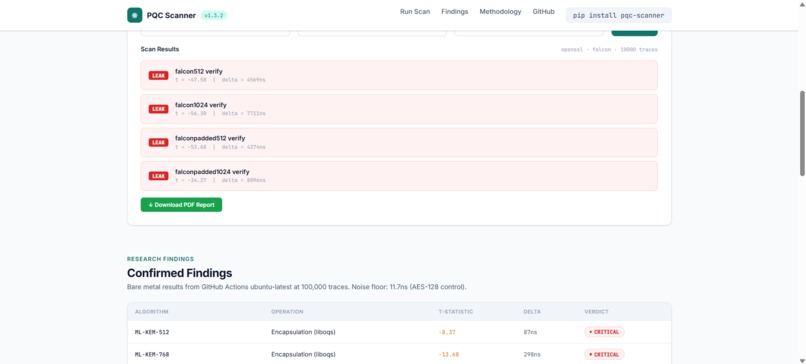The image size is (806, 364).
Task: Click the Scan Results heading
Action: point(160,49)
